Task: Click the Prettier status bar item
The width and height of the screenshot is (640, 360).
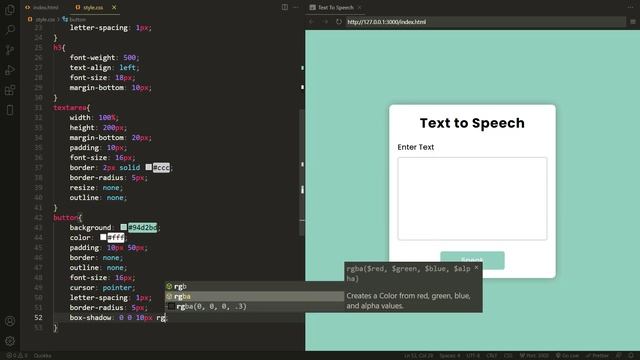Action: click(x=597, y=356)
